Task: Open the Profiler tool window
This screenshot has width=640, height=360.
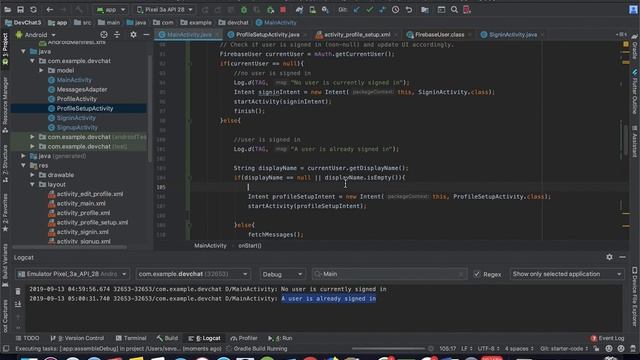Action: pyautogui.click(x=244, y=338)
